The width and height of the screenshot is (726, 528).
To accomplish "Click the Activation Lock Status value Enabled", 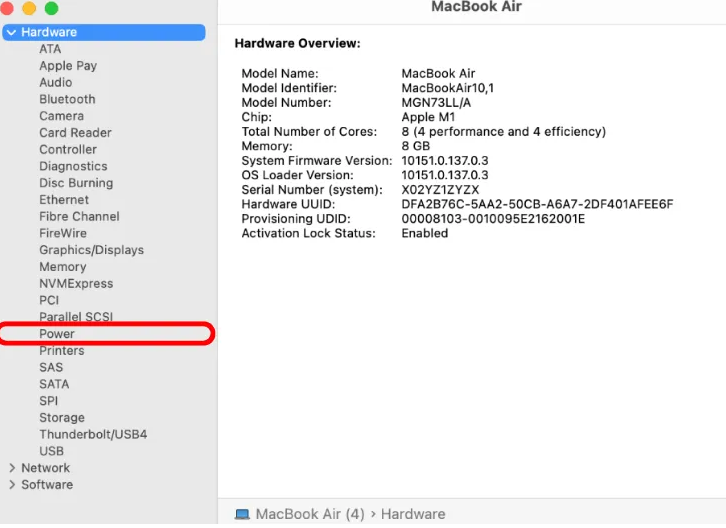I will pyautogui.click(x=425, y=233).
